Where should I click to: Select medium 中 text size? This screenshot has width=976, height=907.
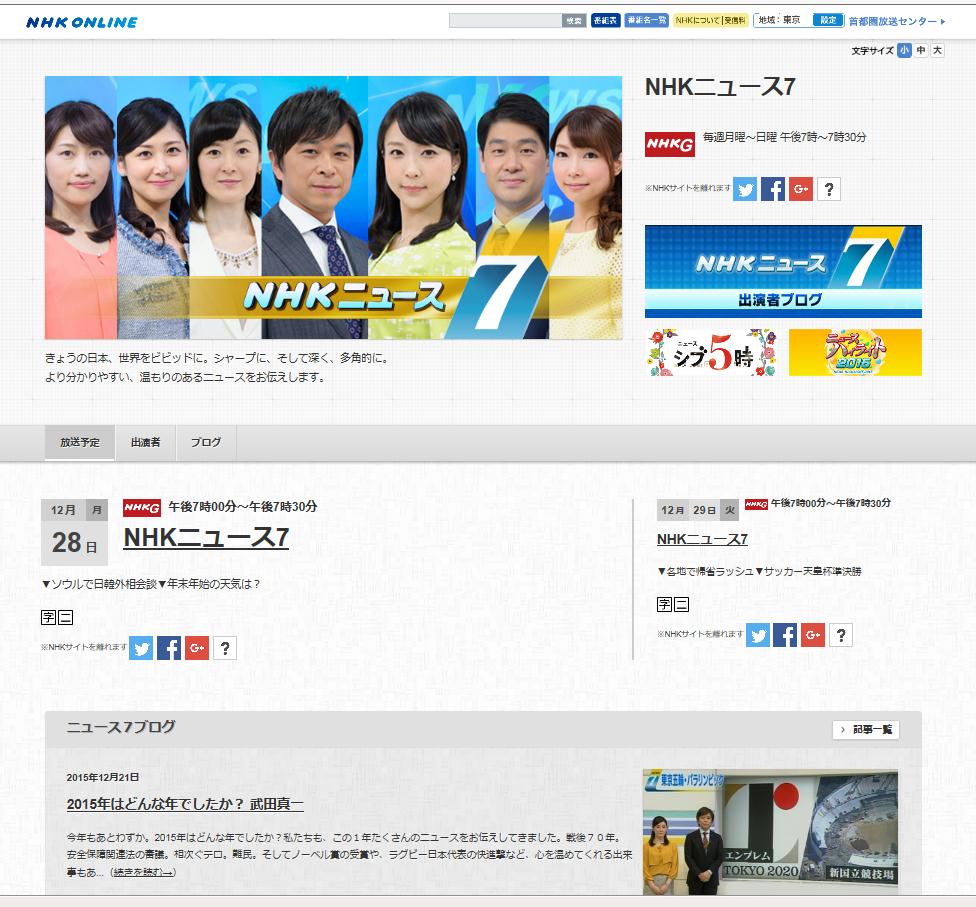pos(921,50)
